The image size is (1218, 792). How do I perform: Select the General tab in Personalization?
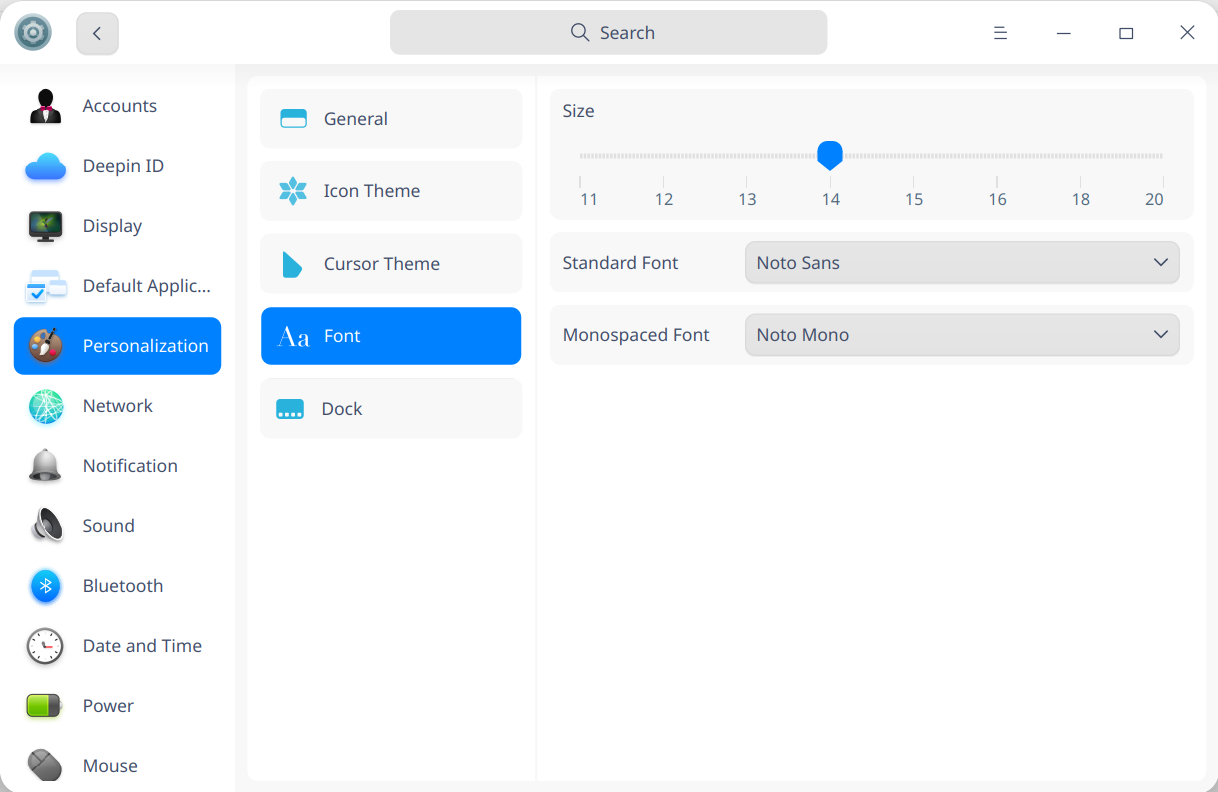coord(391,119)
